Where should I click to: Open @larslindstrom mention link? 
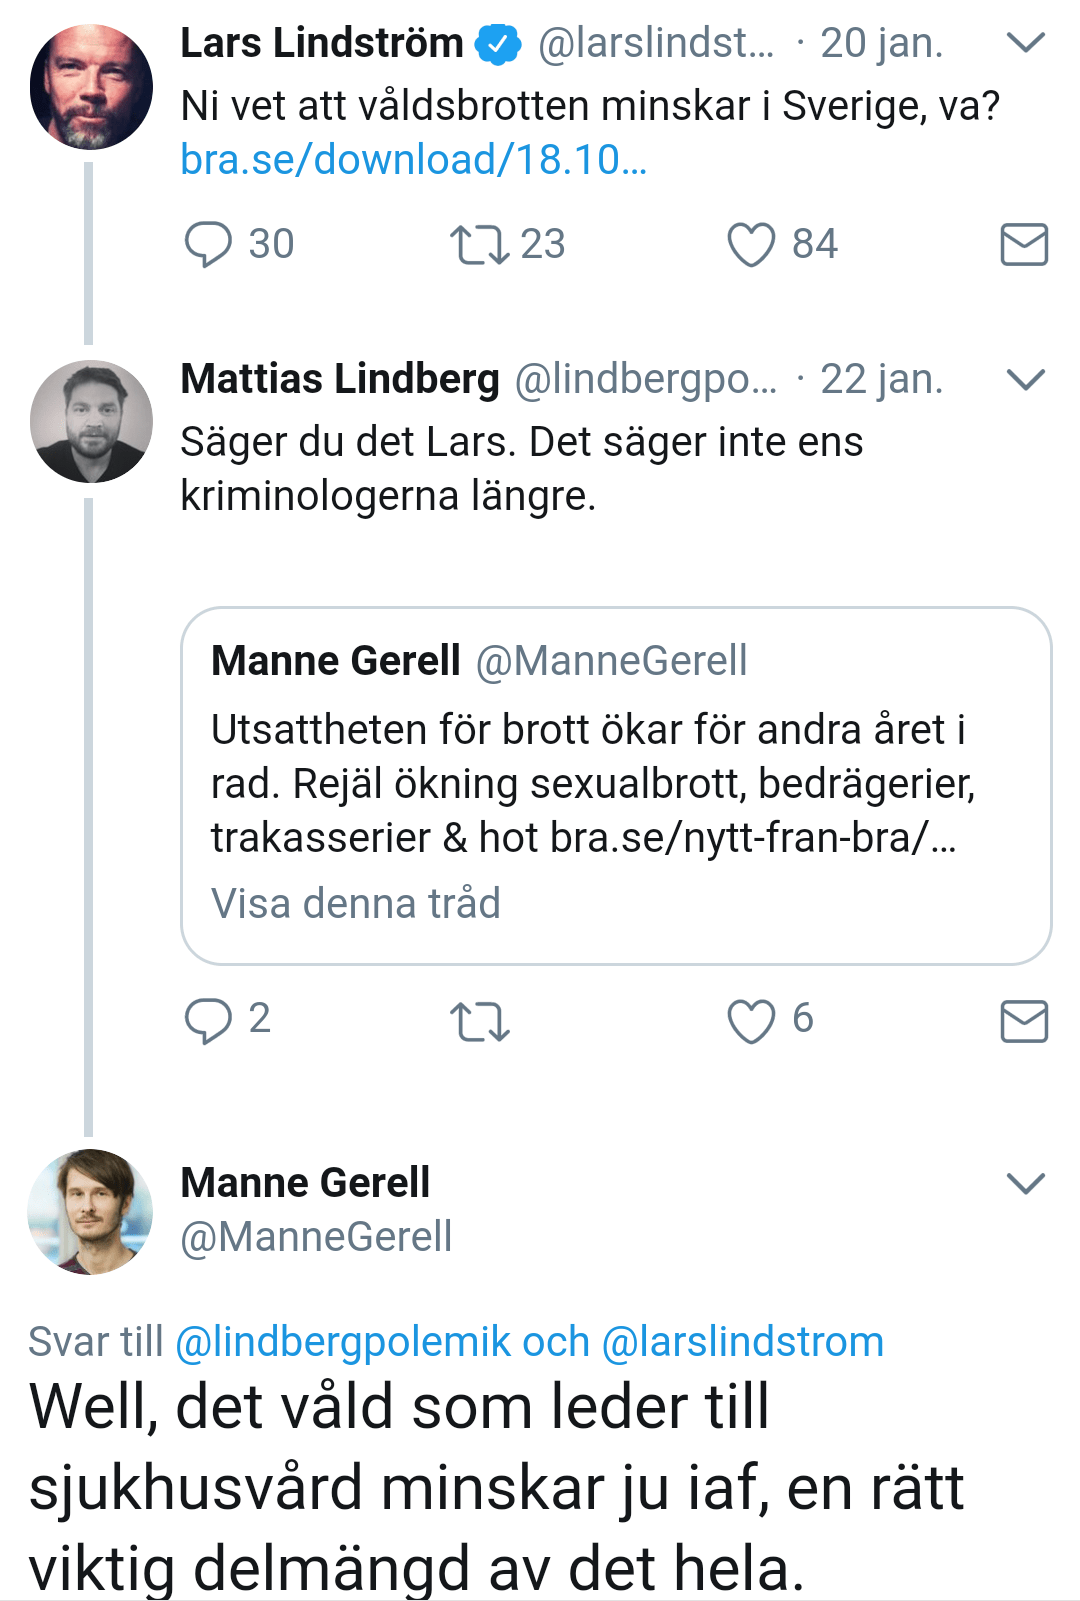coord(743,1342)
